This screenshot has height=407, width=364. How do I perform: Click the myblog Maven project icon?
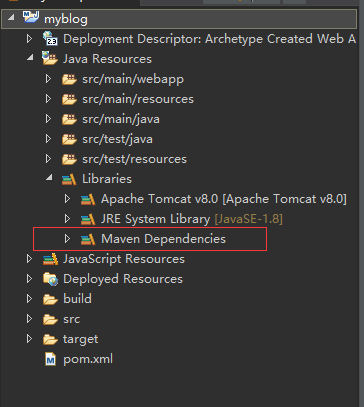click(x=31, y=17)
